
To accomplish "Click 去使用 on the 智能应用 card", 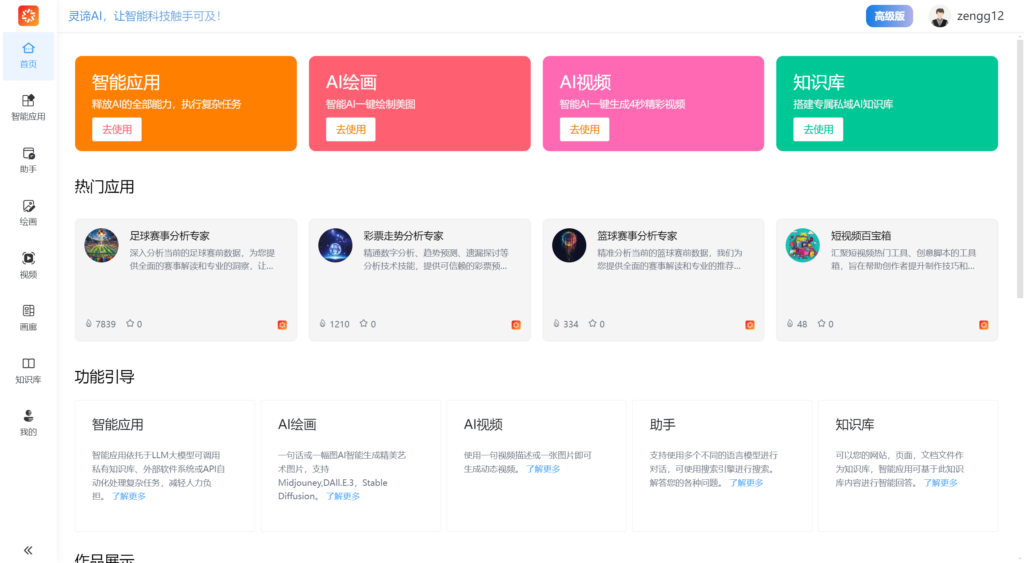I will click(x=117, y=129).
